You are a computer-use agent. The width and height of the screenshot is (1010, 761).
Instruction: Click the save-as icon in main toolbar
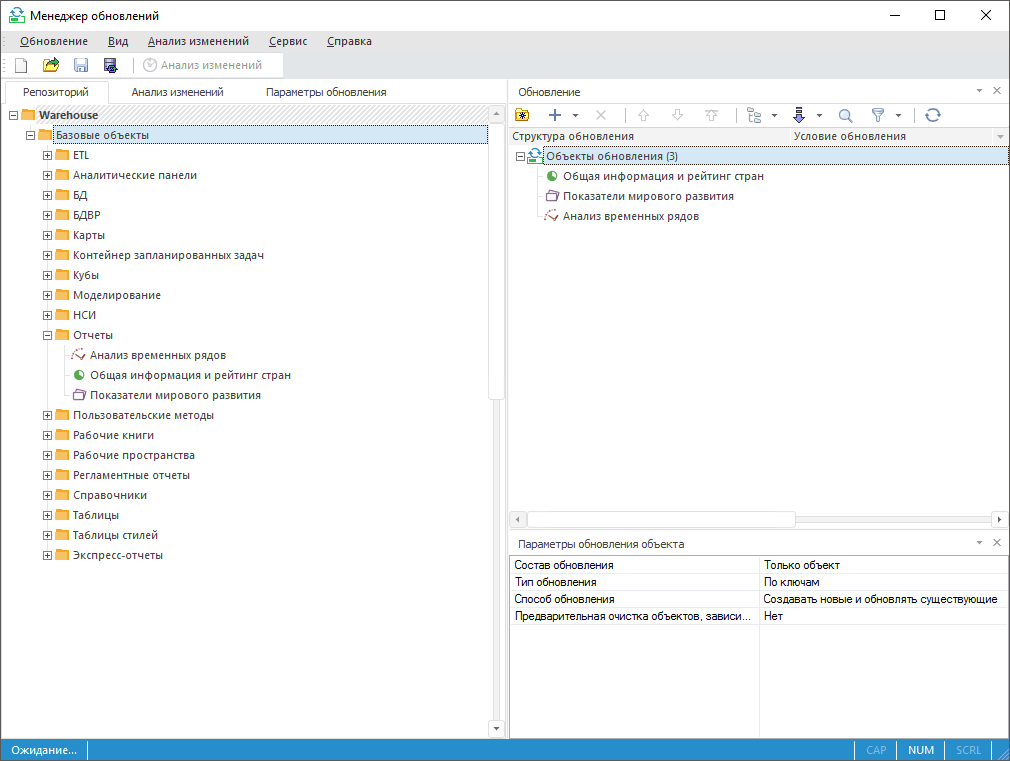coord(111,65)
